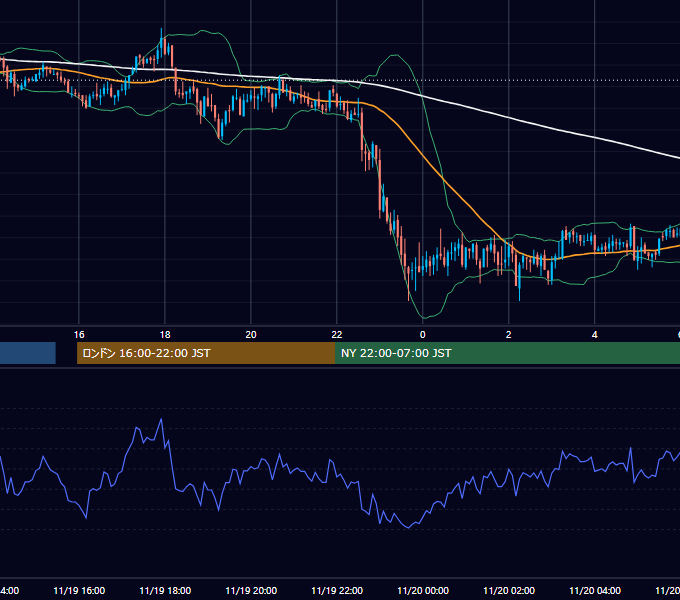Viewport: 680px width, 600px height.
Task: Click the hour label 22 on price chart axis
Action: (x=337, y=335)
